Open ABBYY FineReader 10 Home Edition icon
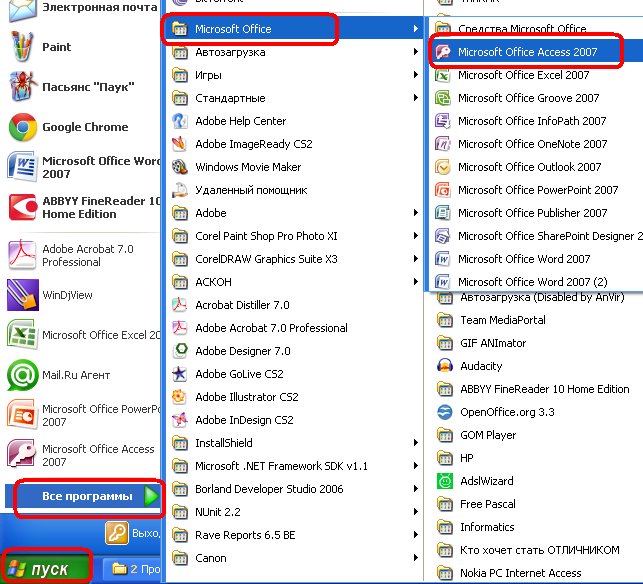 (x=23, y=207)
